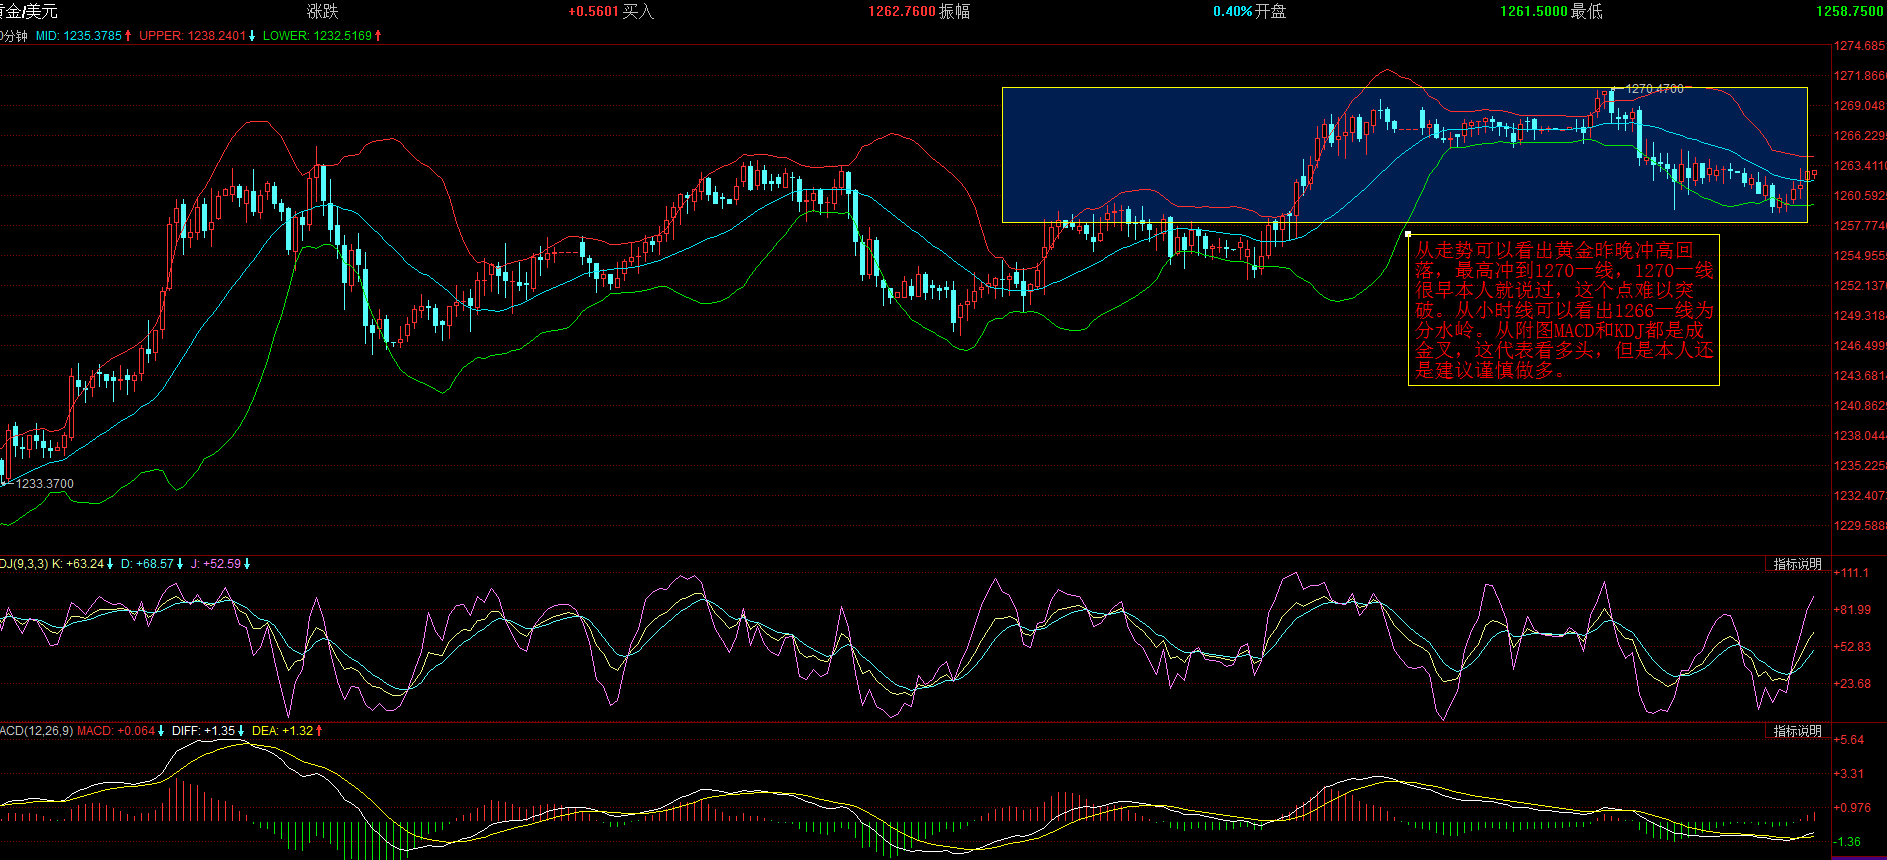The height and width of the screenshot is (860, 1887).
Task: Click 指标说明 button in MACD panel
Action: coord(1797,731)
